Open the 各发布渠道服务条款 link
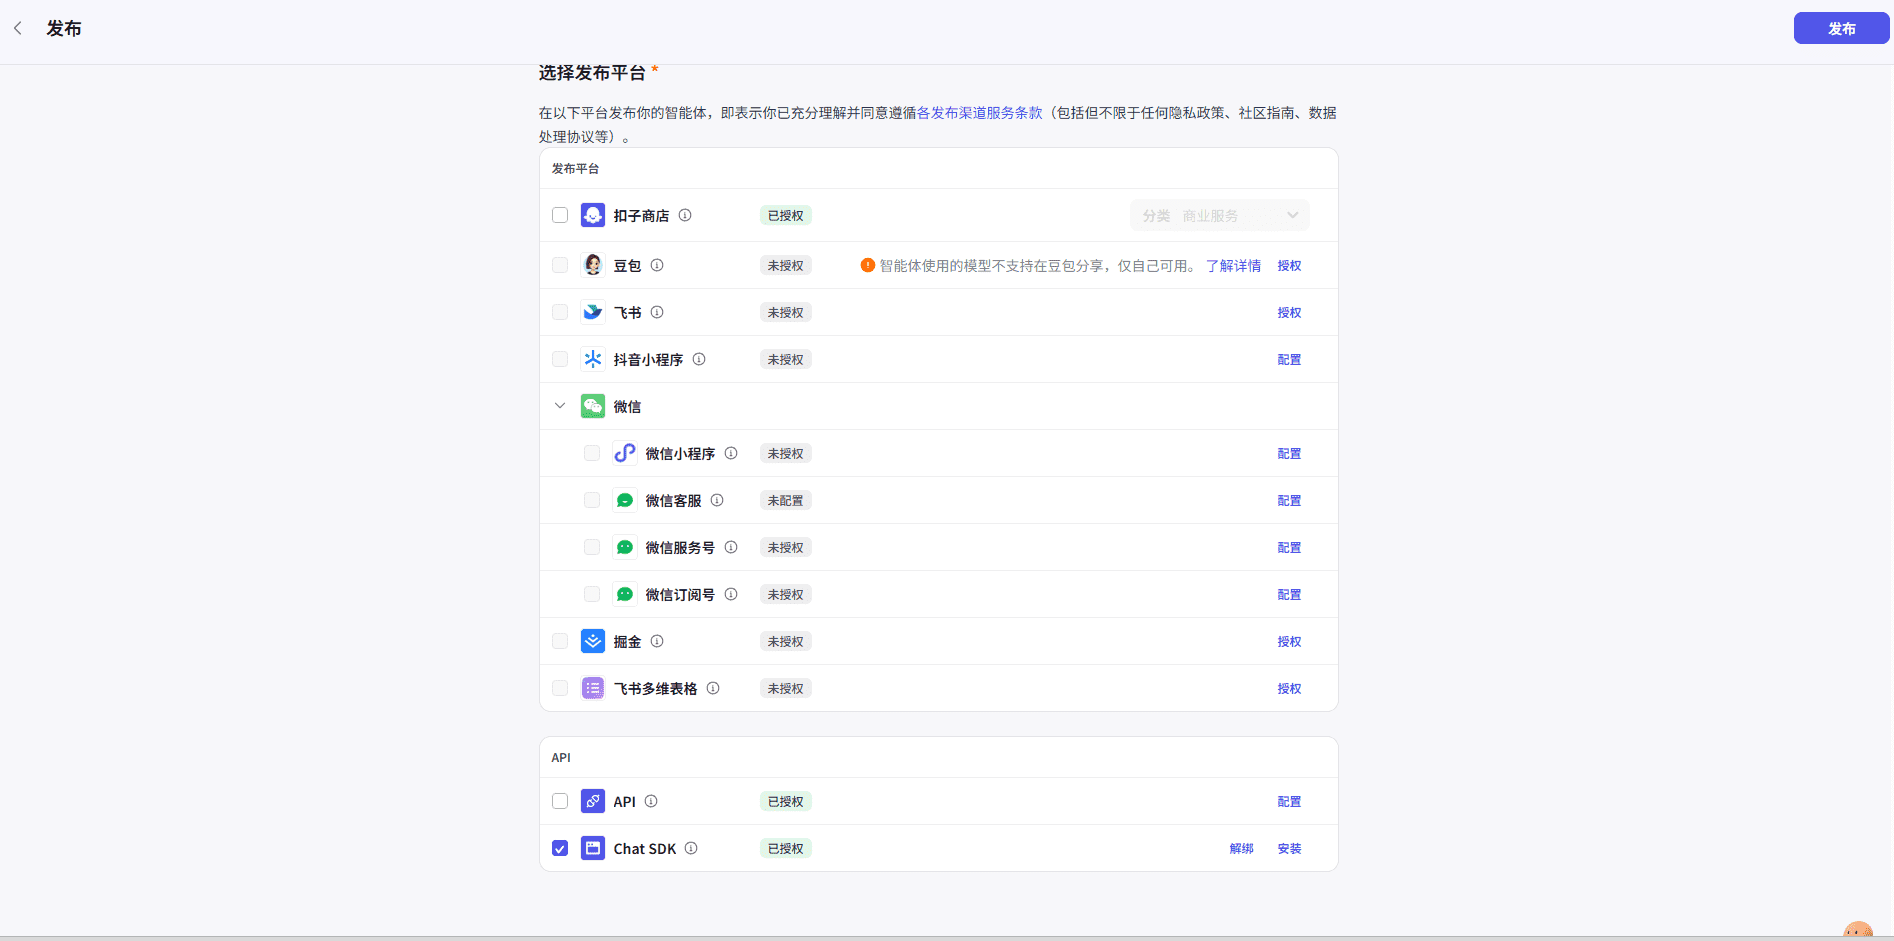The width and height of the screenshot is (1894, 941). pyautogui.click(x=979, y=113)
